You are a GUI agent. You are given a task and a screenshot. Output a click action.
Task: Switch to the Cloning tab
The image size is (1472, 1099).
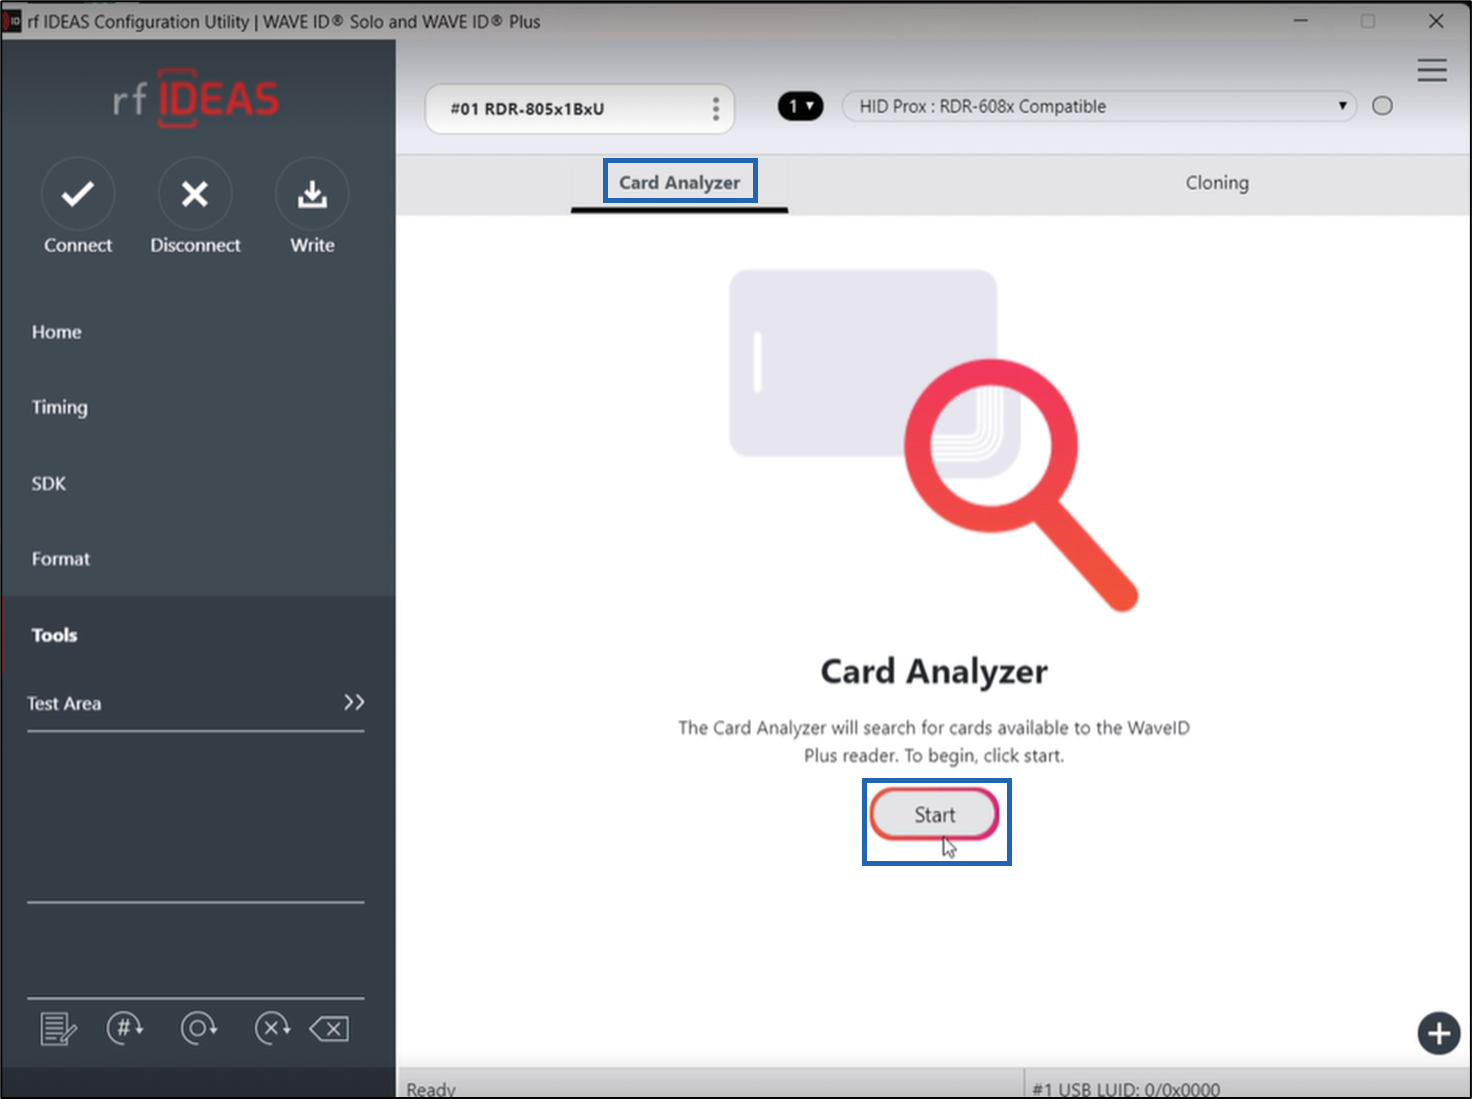(1217, 183)
